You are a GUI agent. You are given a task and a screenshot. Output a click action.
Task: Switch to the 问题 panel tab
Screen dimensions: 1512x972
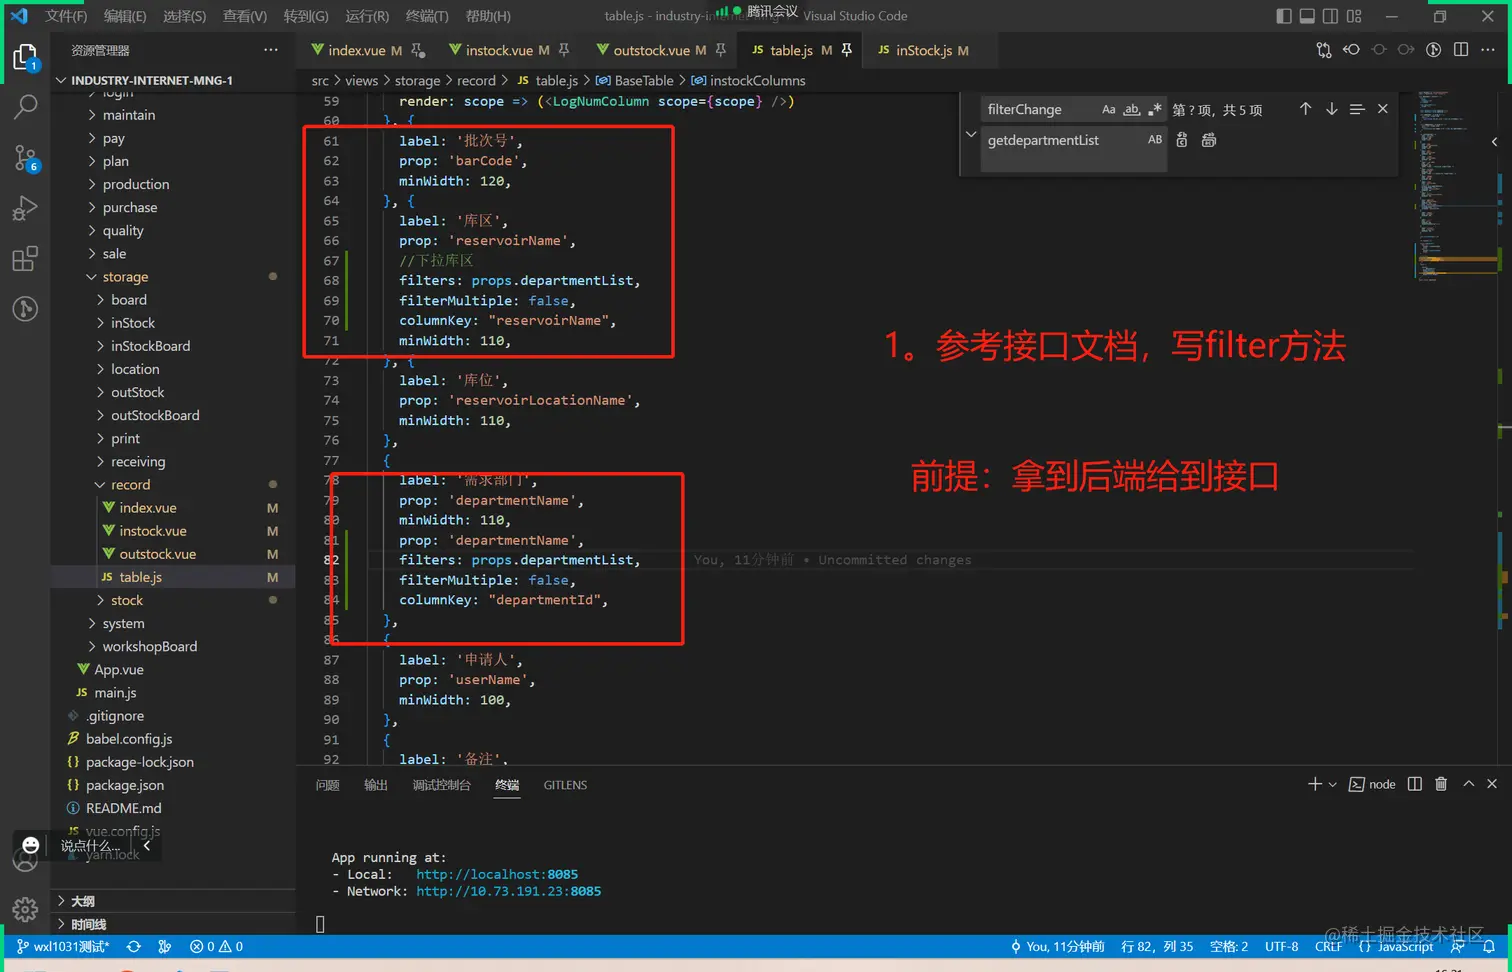(328, 785)
